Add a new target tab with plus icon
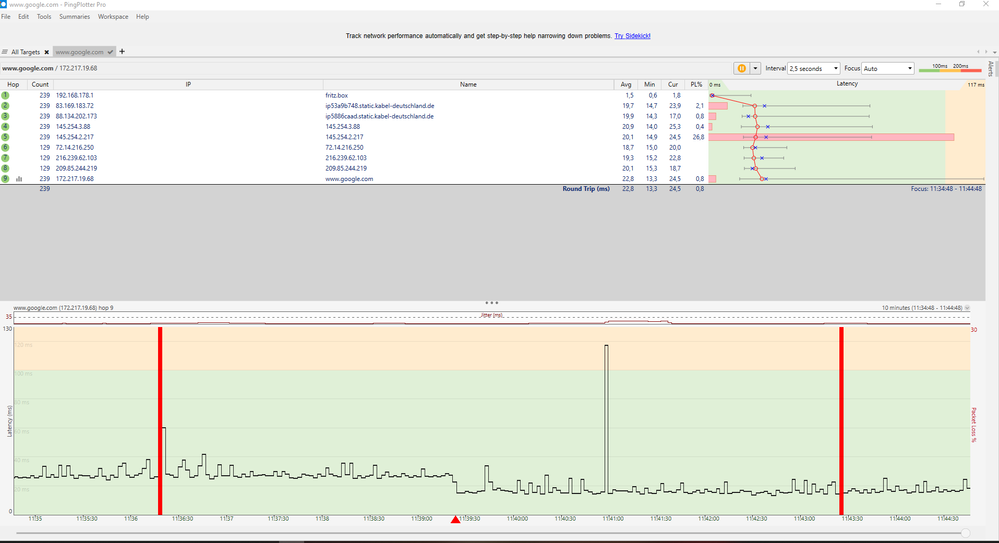Screen dimensions: 999x543 point(122,51)
